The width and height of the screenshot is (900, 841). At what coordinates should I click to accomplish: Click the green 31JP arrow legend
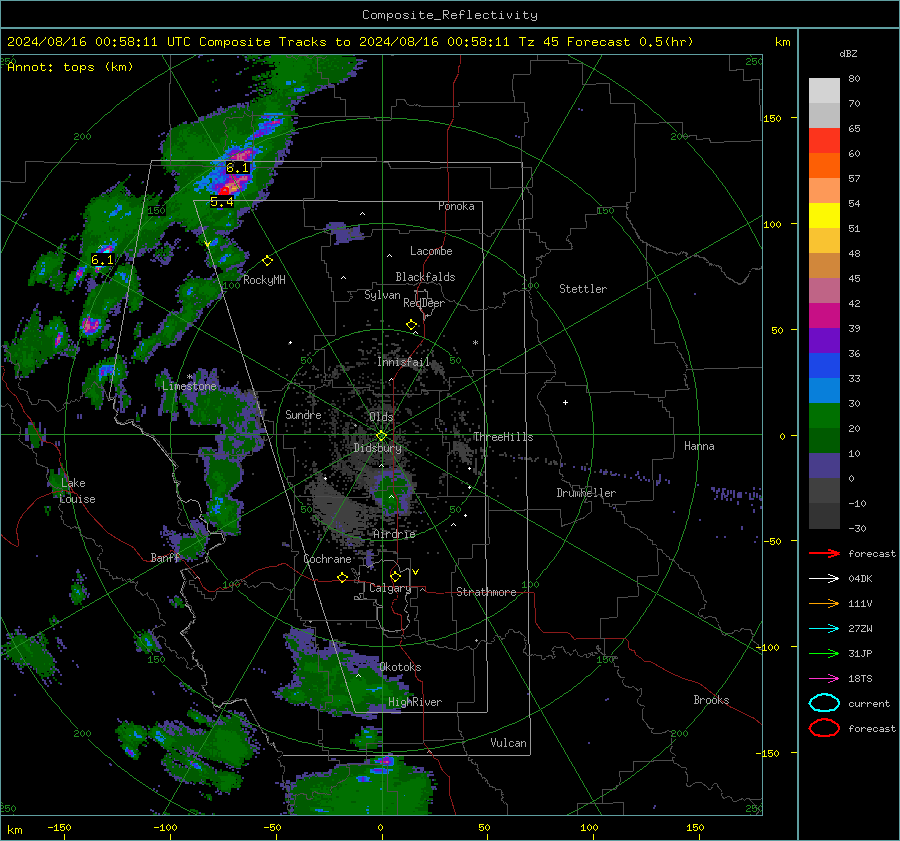824,653
